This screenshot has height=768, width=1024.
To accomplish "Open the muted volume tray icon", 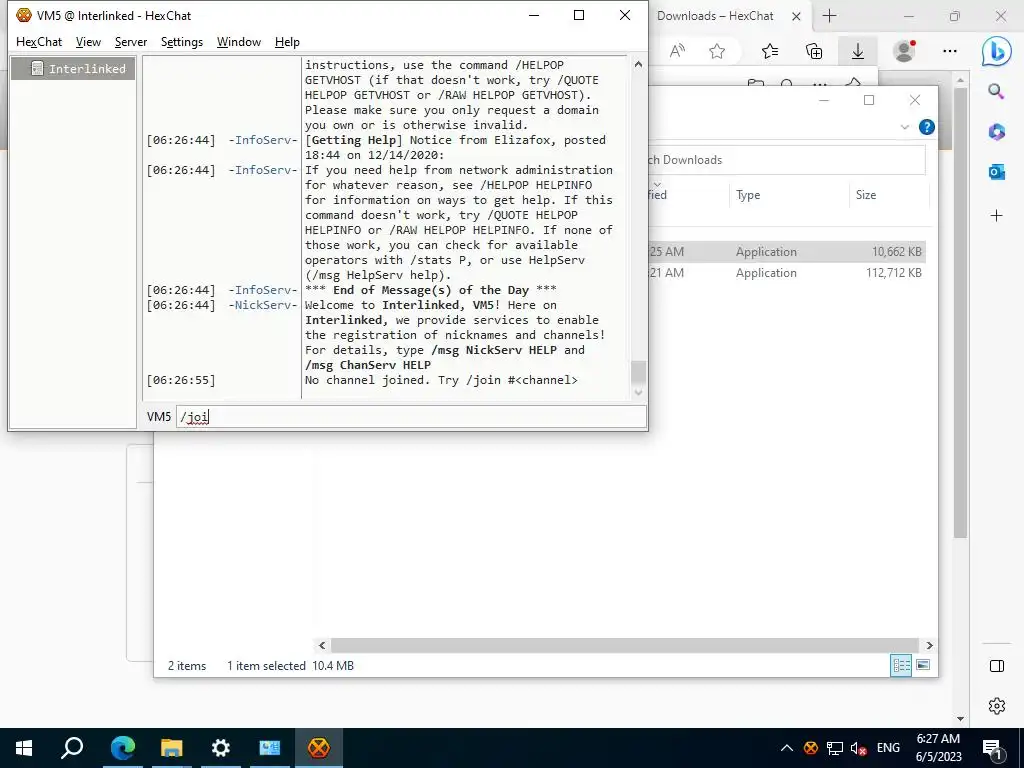I will pyautogui.click(x=859, y=748).
